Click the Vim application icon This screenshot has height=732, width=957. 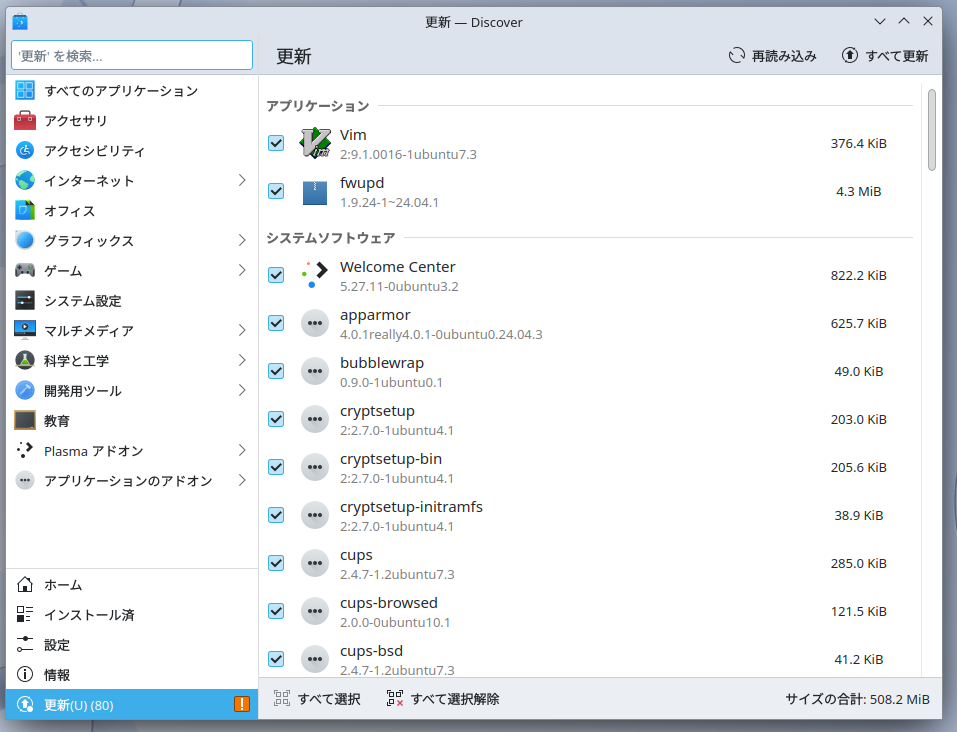pyautogui.click(x=315, y=143)
